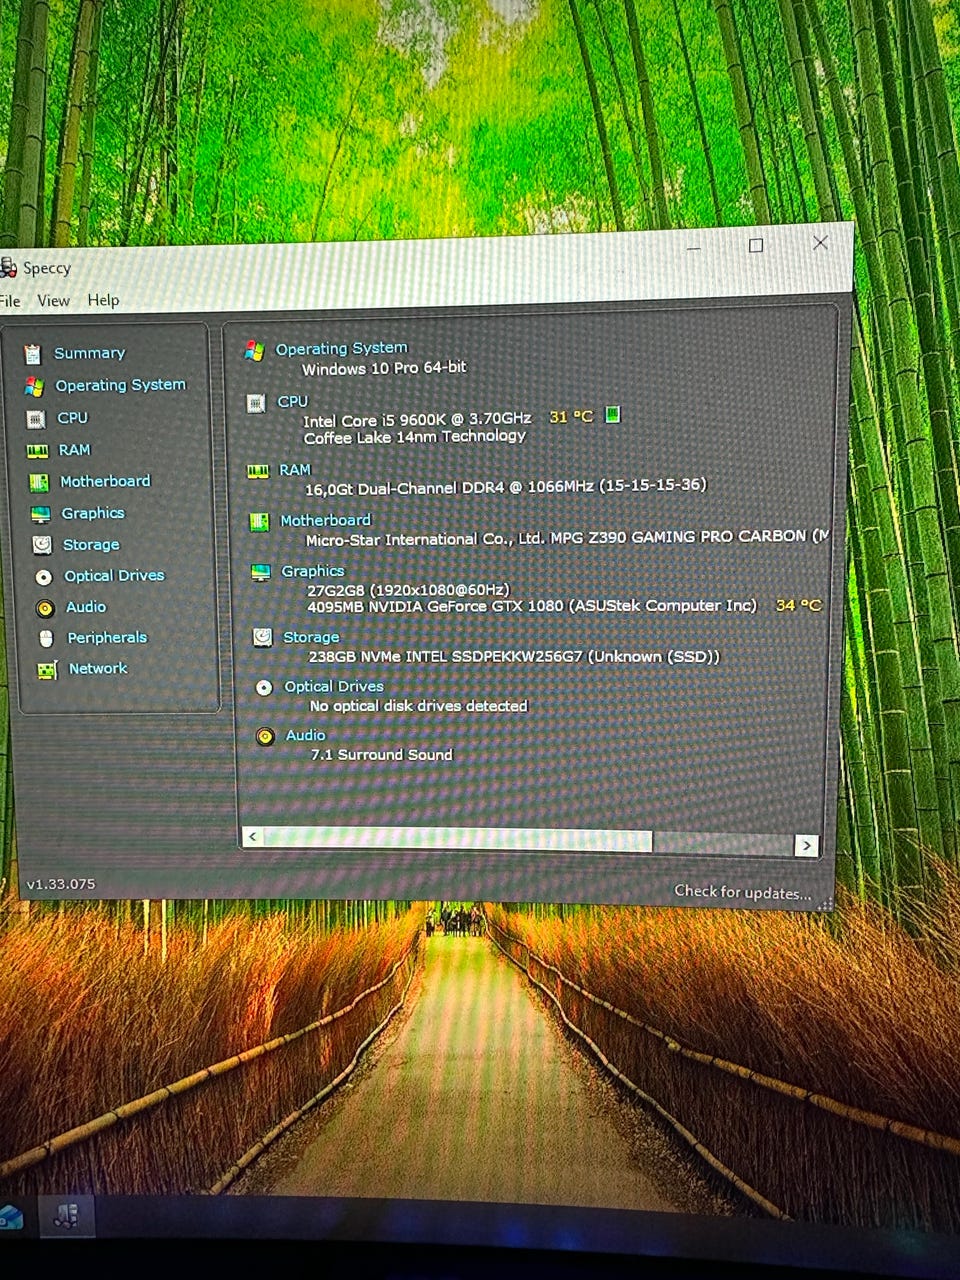
Task: Click Windows flag icon beside Operating System heading
Action: pos(254,350)
